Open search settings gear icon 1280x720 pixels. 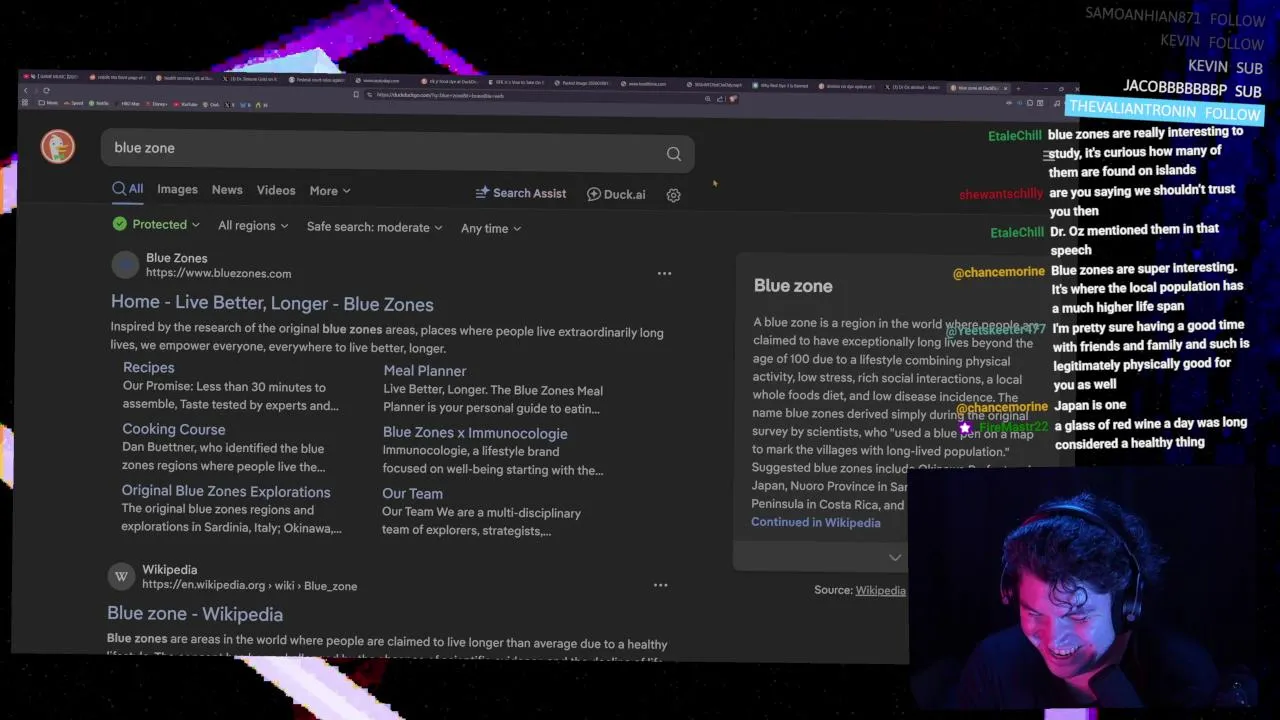(x=673, y=195)
